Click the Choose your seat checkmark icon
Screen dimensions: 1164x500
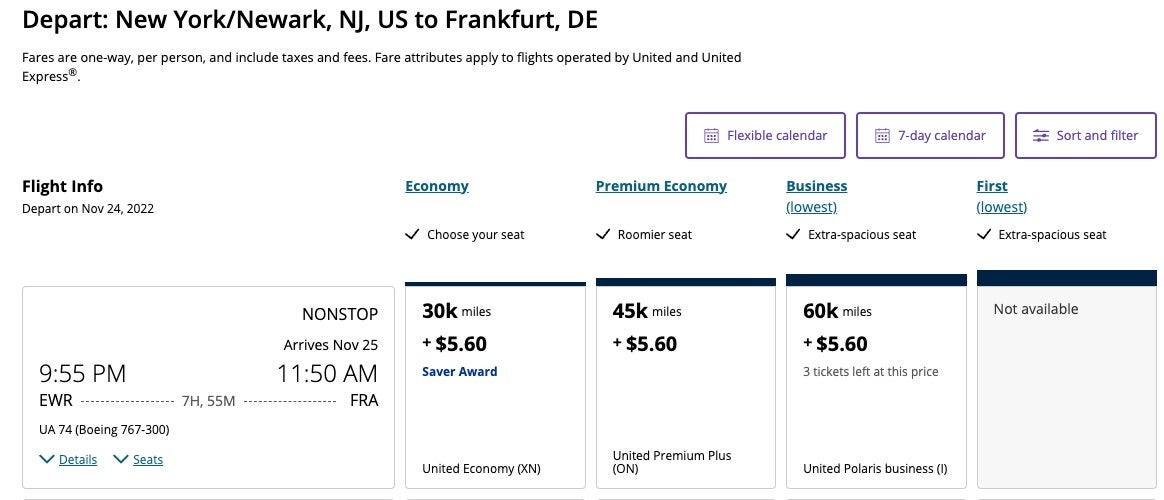tap(412, 235)
